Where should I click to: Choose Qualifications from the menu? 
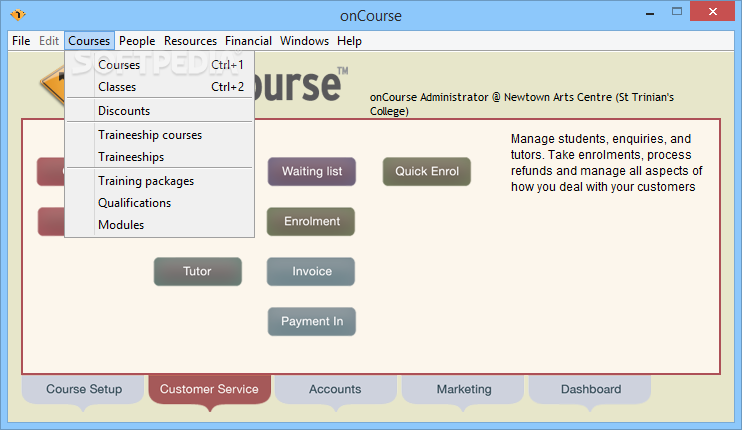(159, 203)
